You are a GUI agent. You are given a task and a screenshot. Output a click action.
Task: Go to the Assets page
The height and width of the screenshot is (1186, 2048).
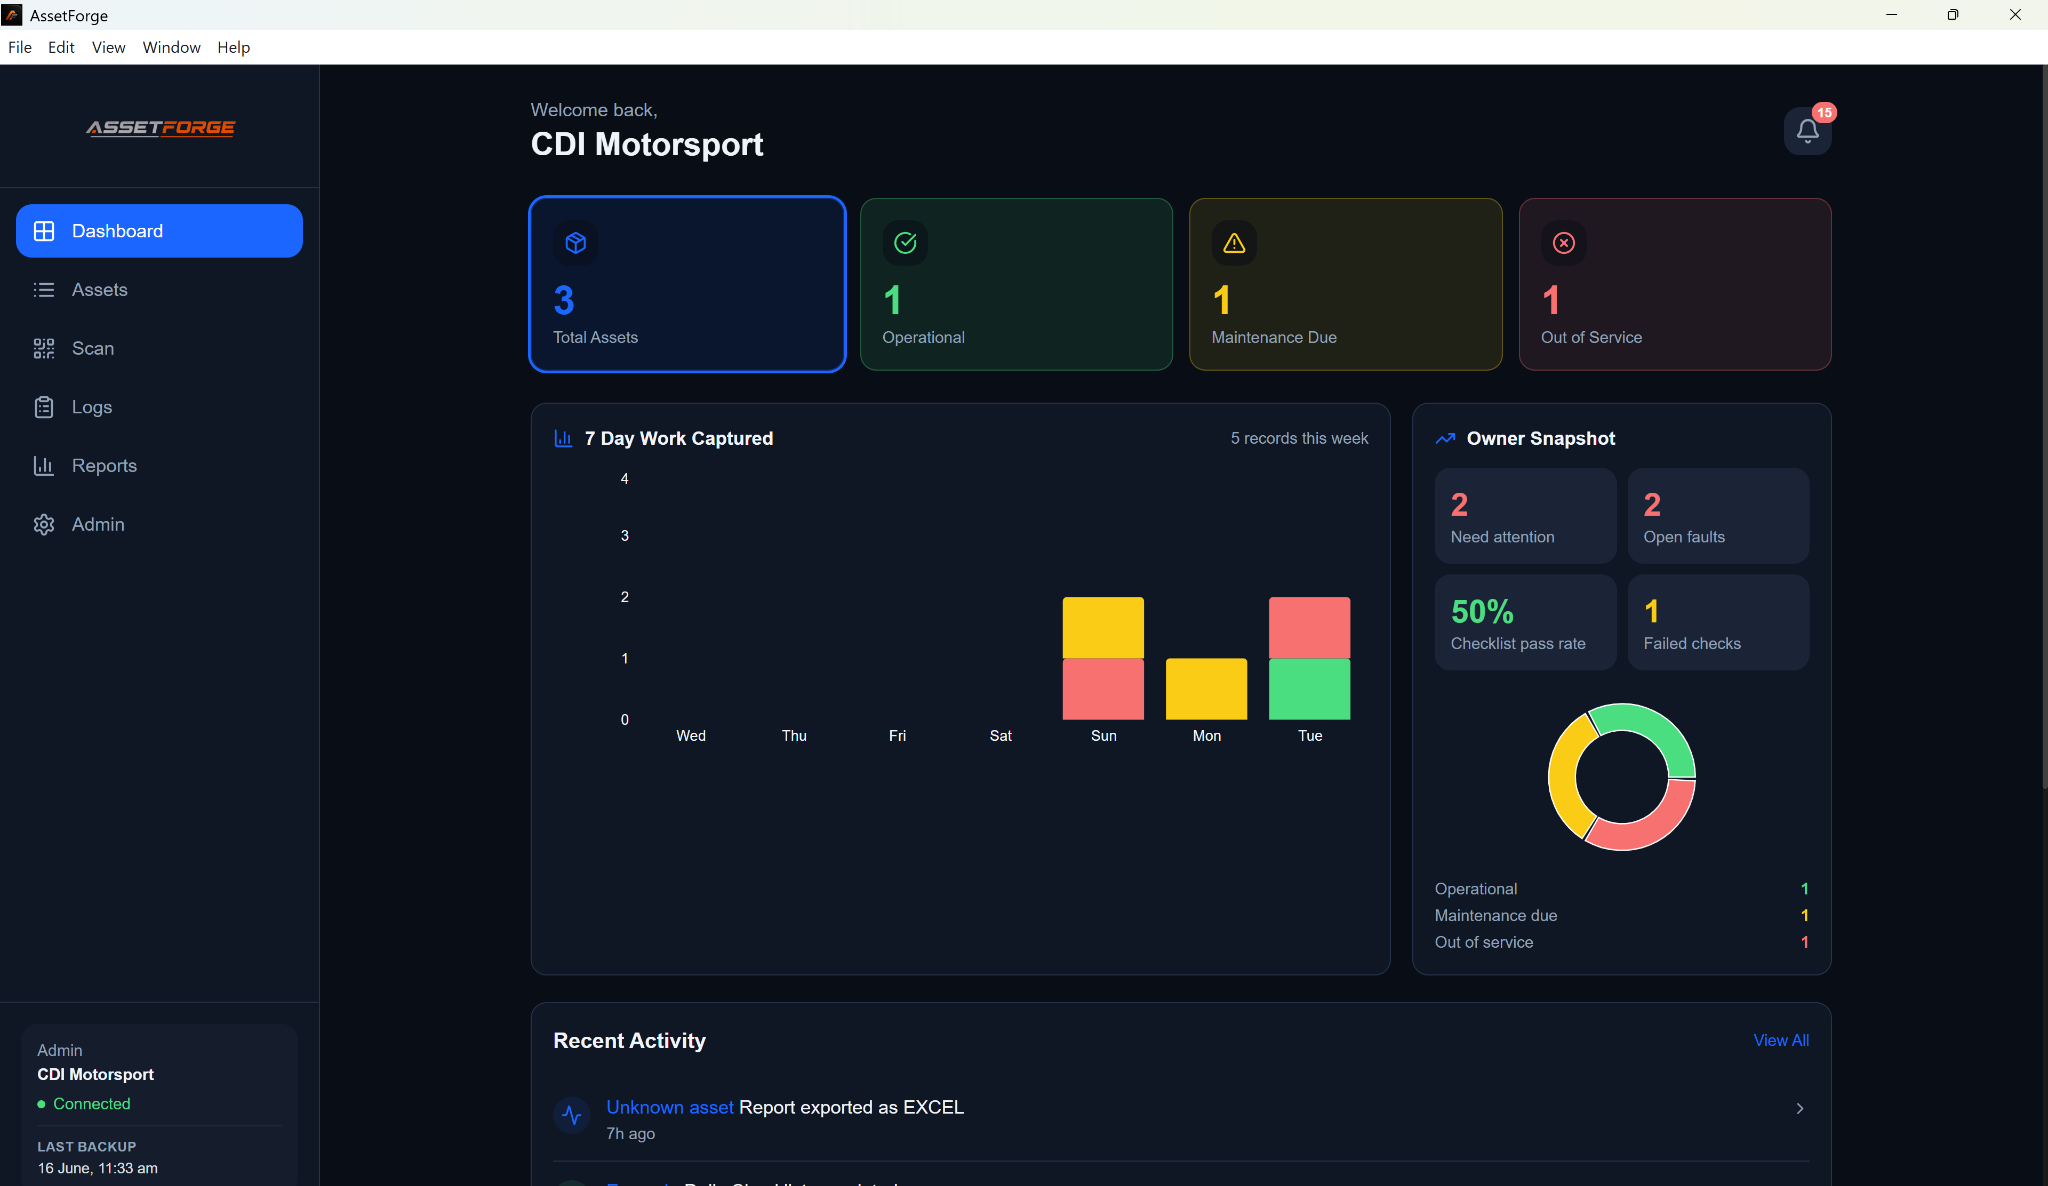click(159, 290)
